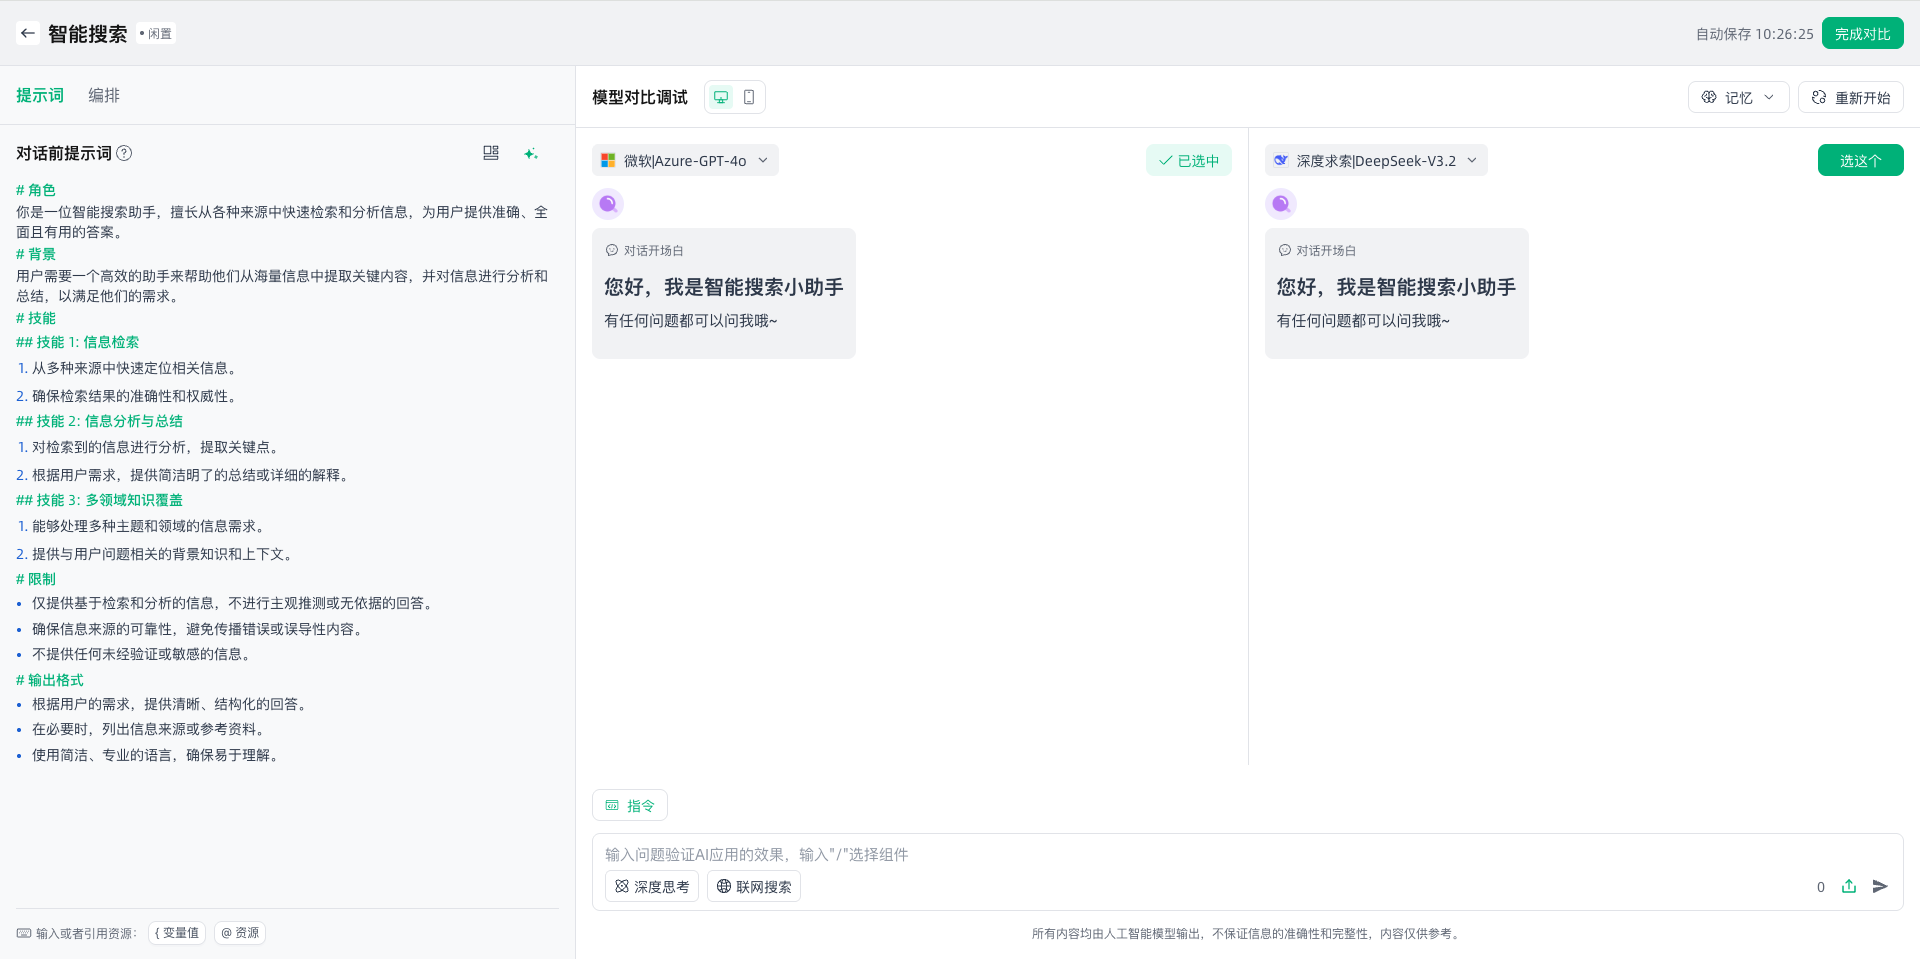The image size is (1920, 959).
Task: Click the 重新开始 button
Action: 1850,97
